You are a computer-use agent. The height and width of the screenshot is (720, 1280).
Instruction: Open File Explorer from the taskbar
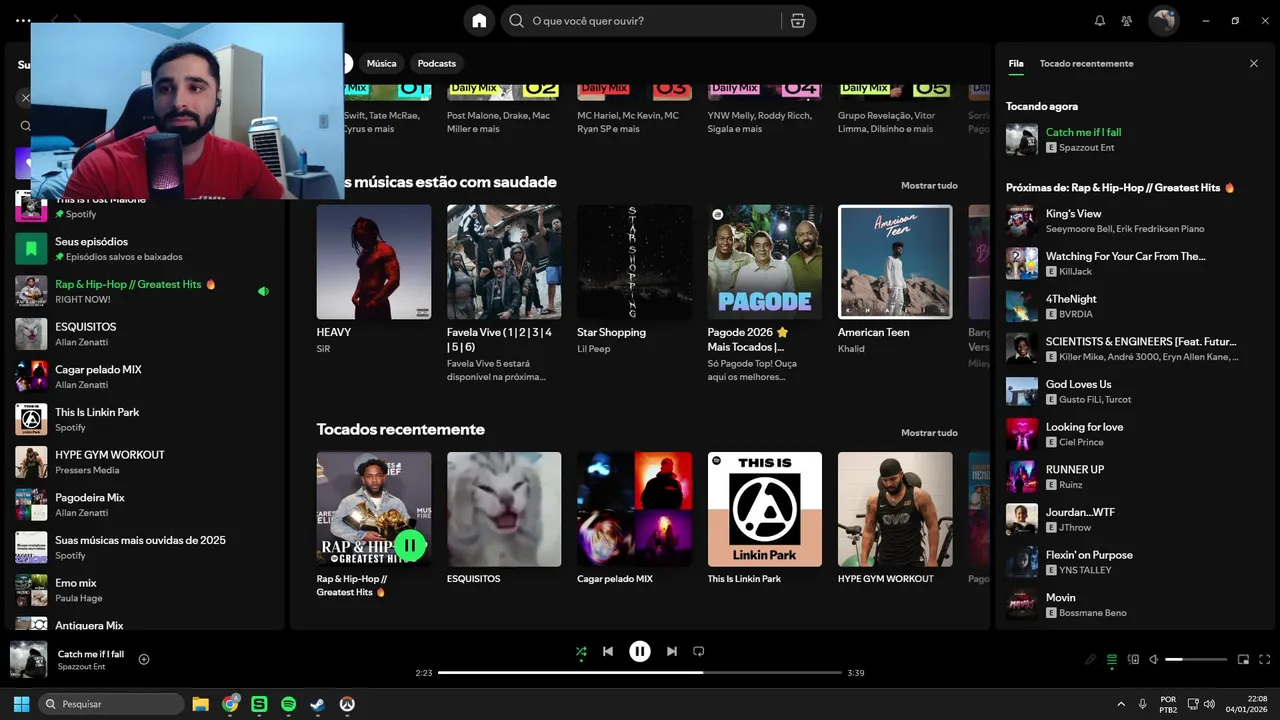[200, 704]
